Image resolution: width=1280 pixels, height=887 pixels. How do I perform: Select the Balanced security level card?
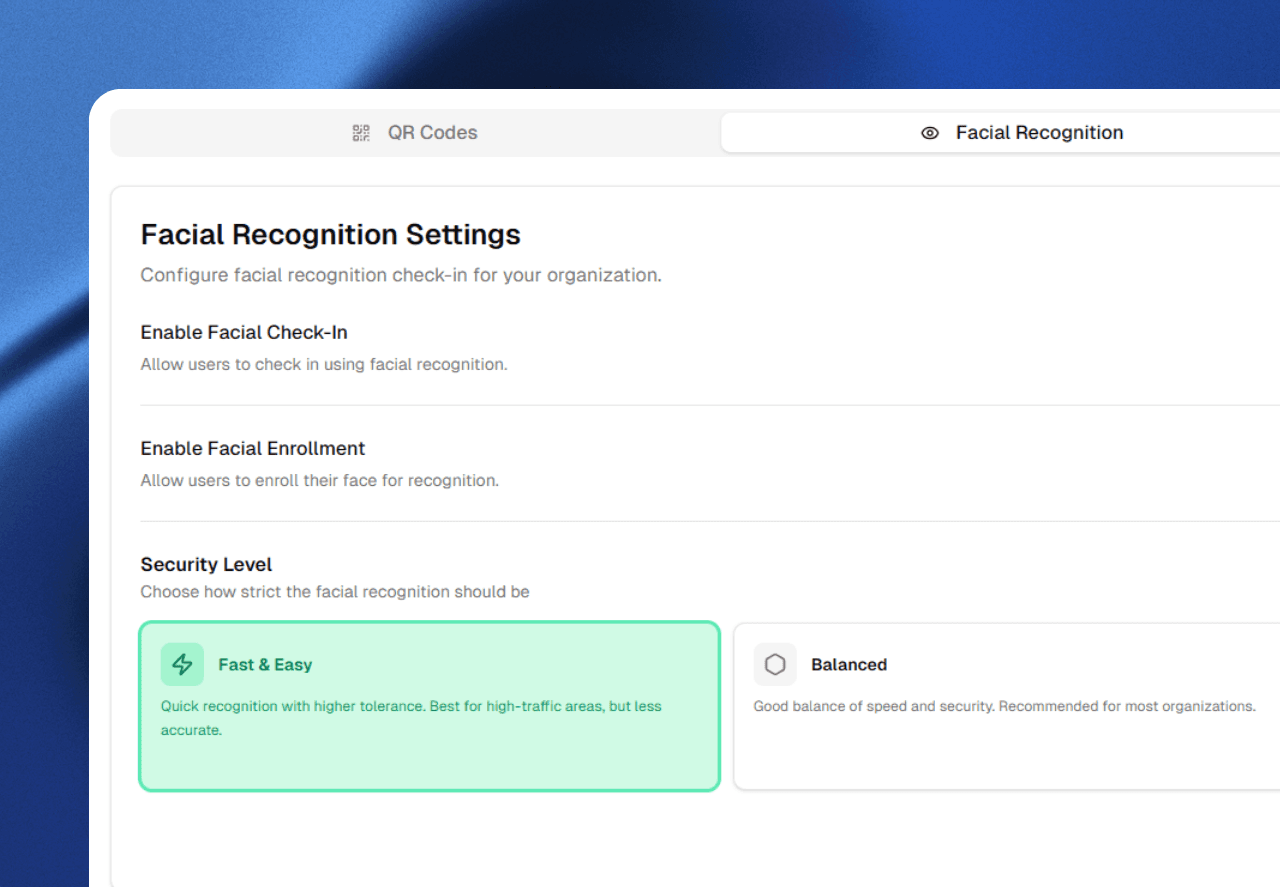click(1007, 706)
